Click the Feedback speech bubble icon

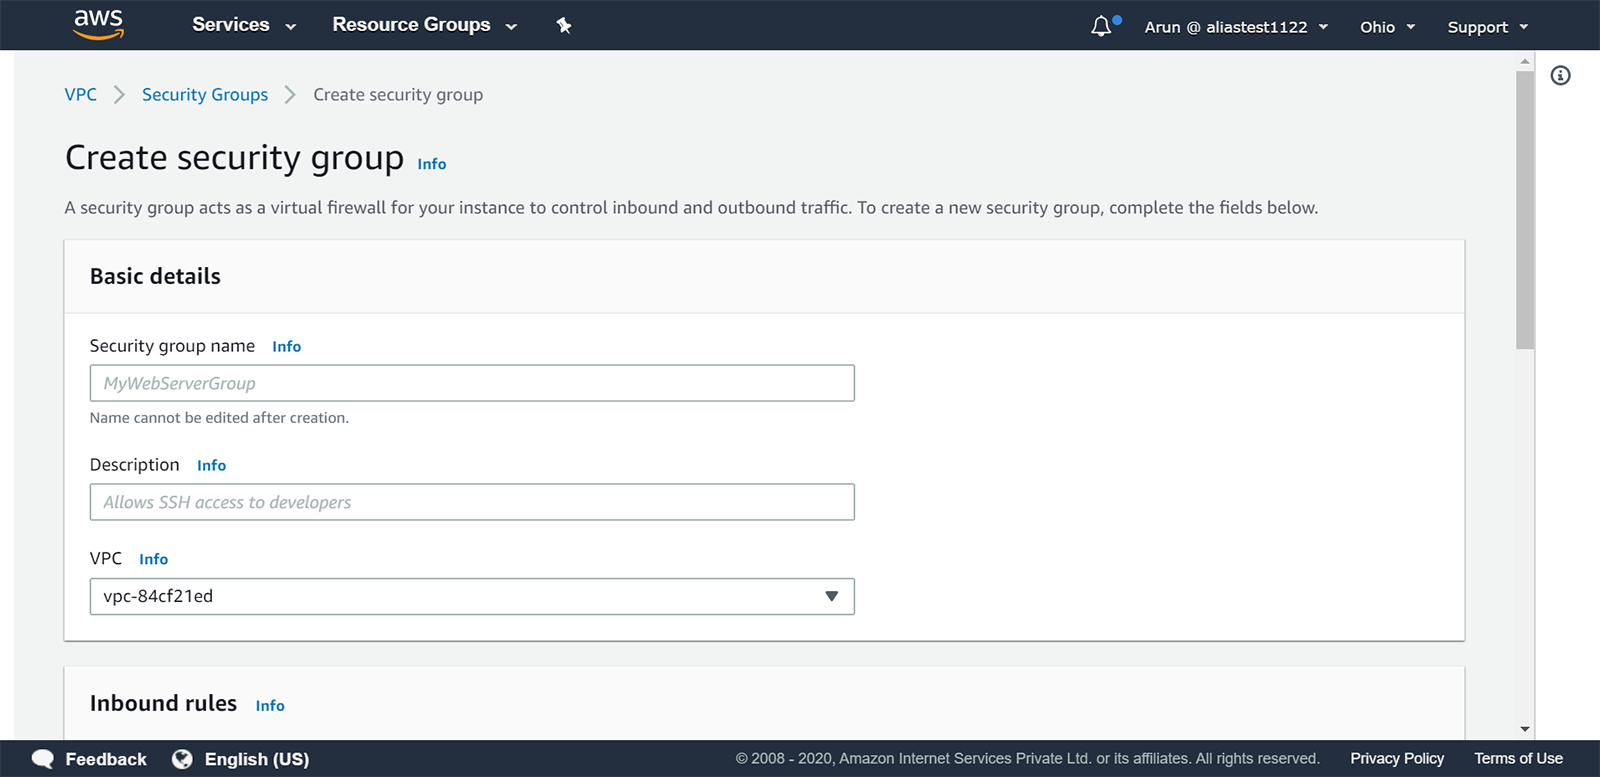(x=43, y=759)
